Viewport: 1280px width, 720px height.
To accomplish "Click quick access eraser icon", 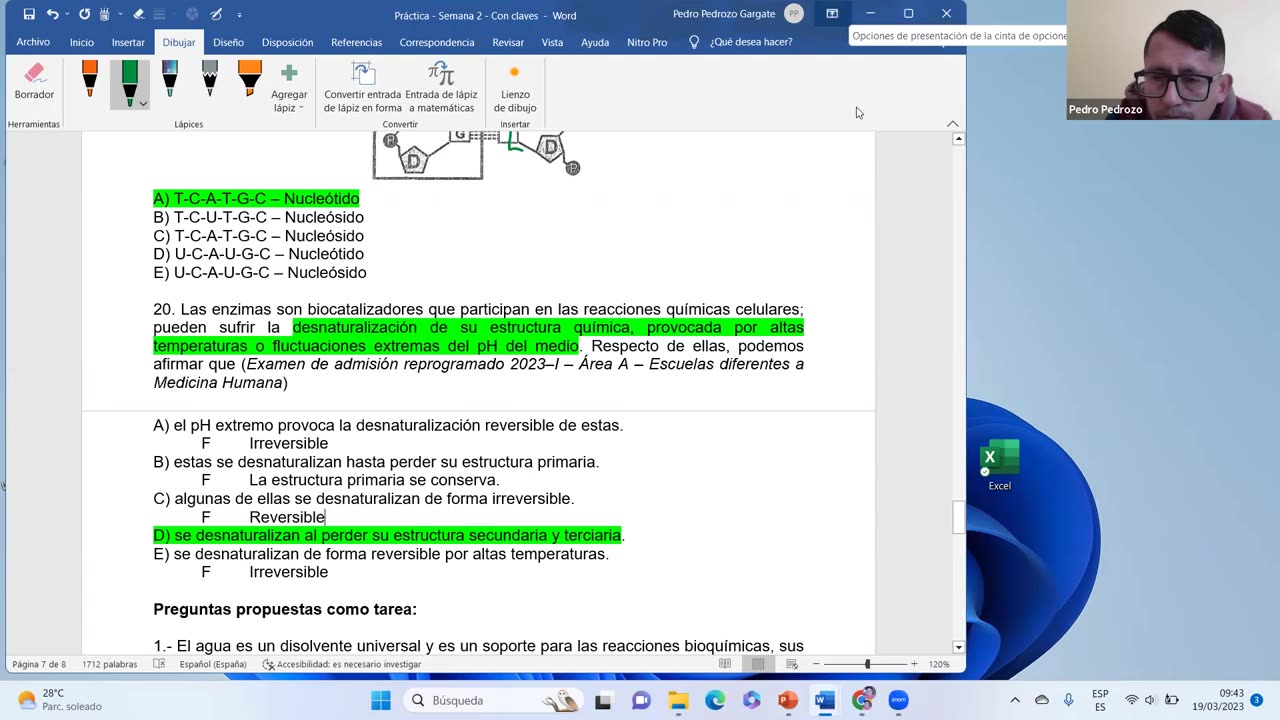I will (x=138, y=15).
